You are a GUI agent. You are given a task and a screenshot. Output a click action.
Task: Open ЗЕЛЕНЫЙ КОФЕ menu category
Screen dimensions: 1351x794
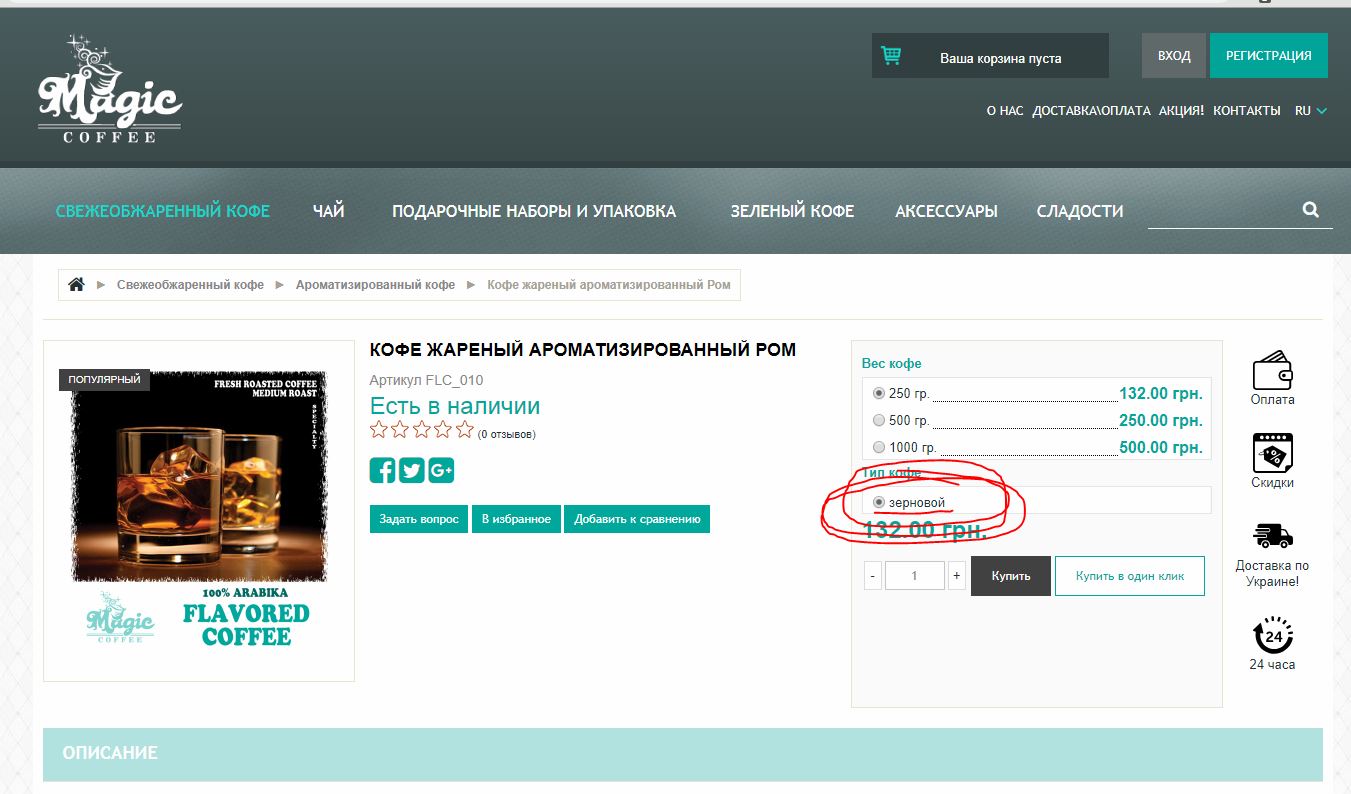(792, 211)
